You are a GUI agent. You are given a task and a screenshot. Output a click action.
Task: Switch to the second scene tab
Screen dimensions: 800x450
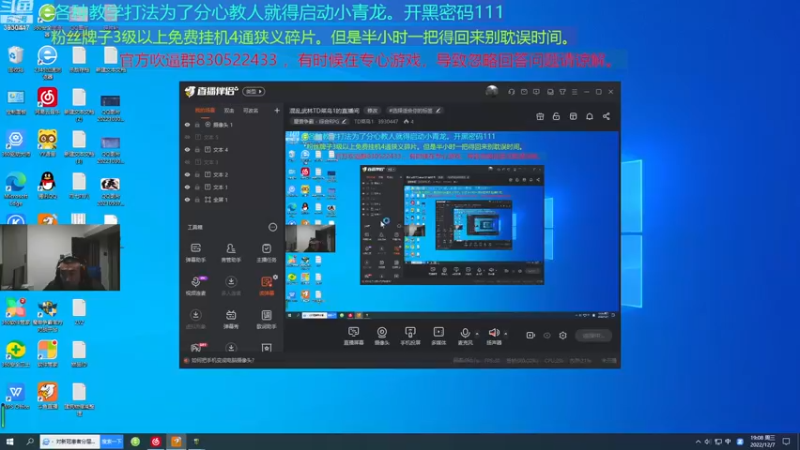pyautogui.click(x=229, y=110)
